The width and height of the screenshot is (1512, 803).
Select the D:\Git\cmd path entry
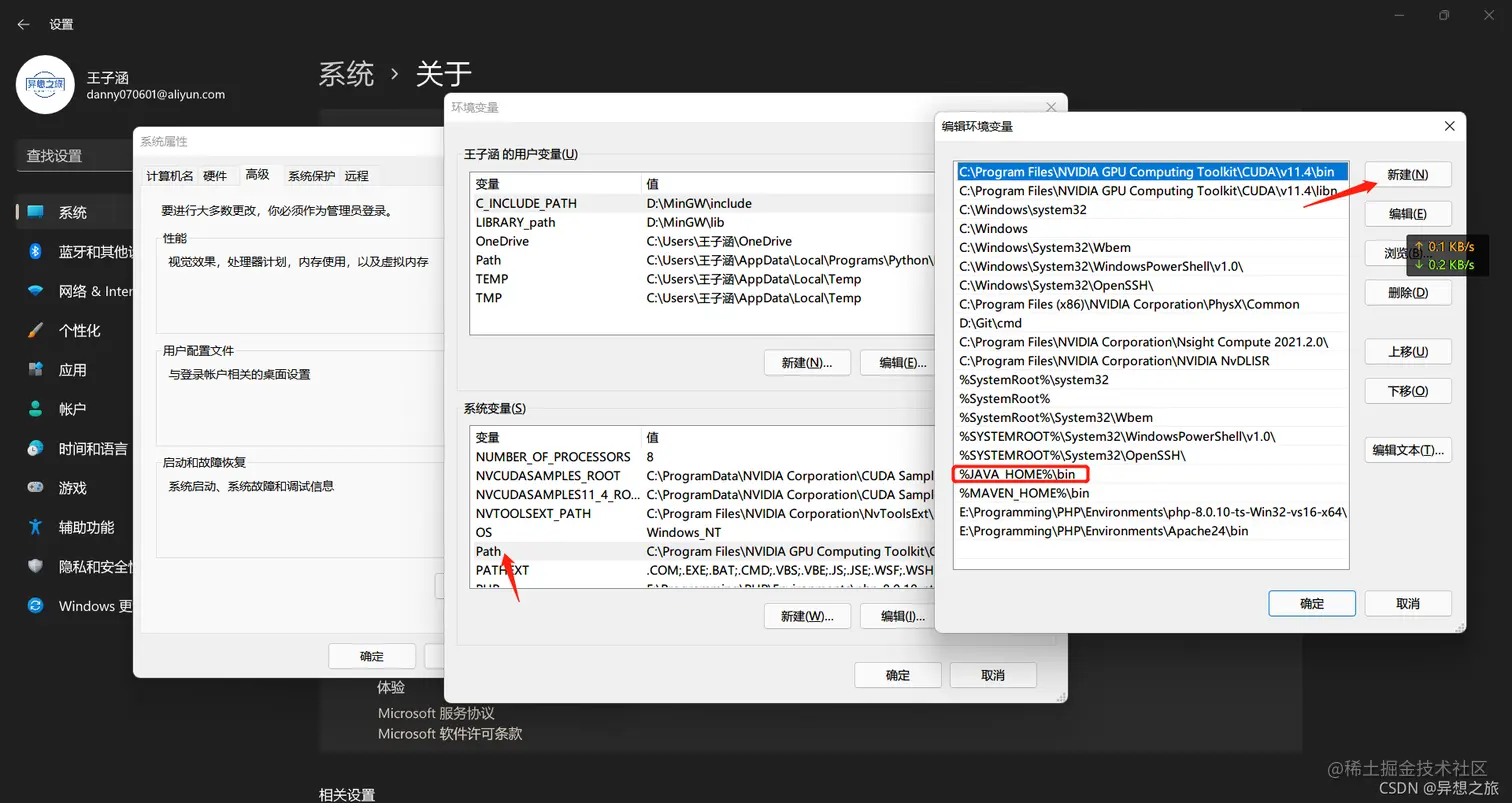coord(1151,323)
